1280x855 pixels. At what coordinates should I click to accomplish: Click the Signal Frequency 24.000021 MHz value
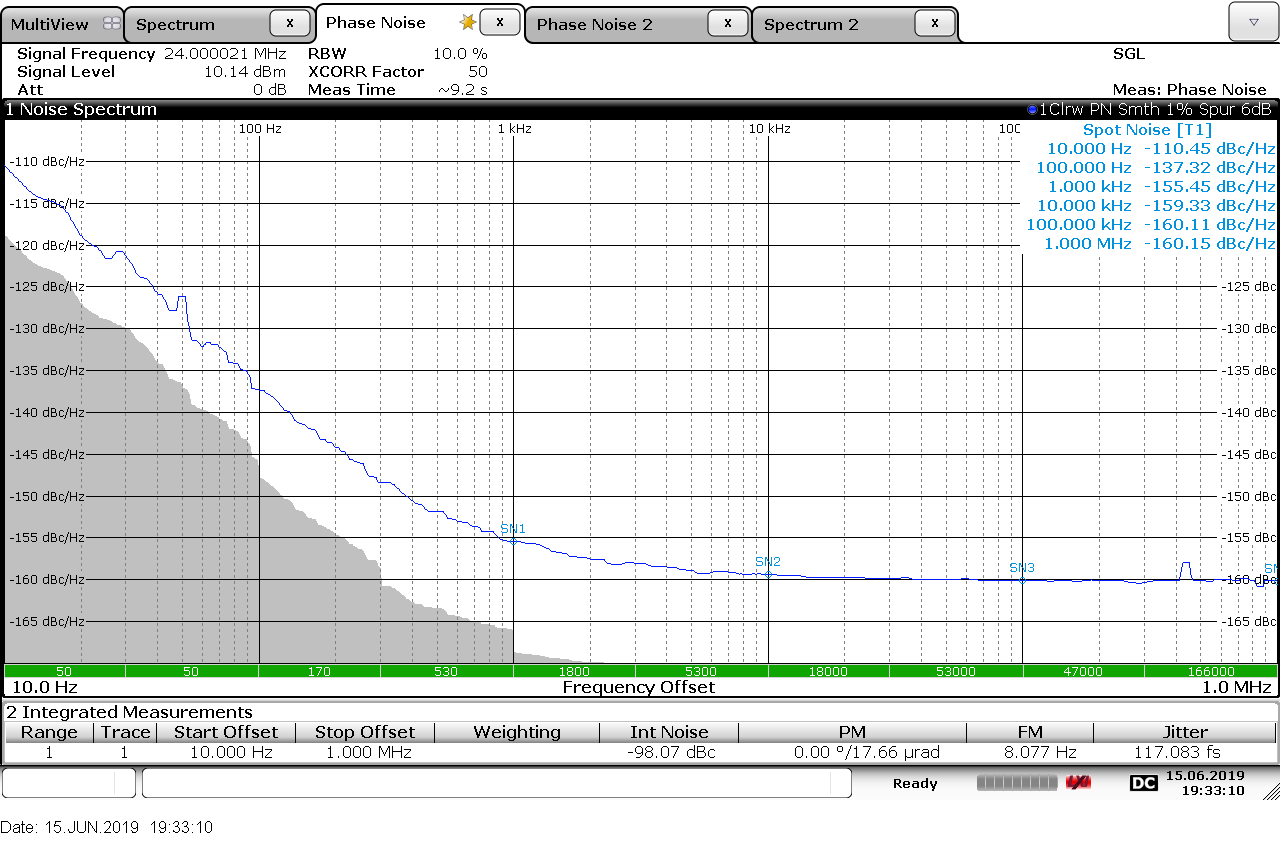point(225,54)
